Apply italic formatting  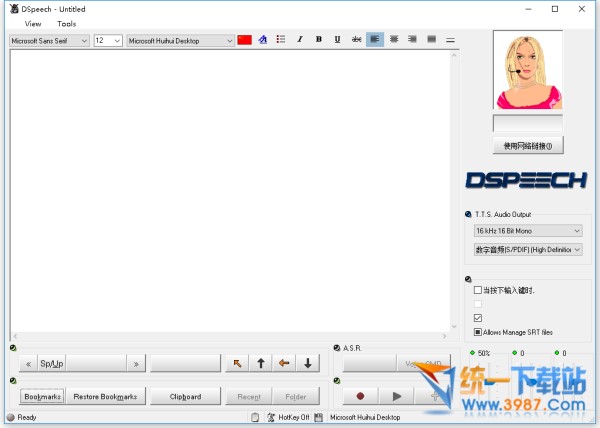point(300,39)
